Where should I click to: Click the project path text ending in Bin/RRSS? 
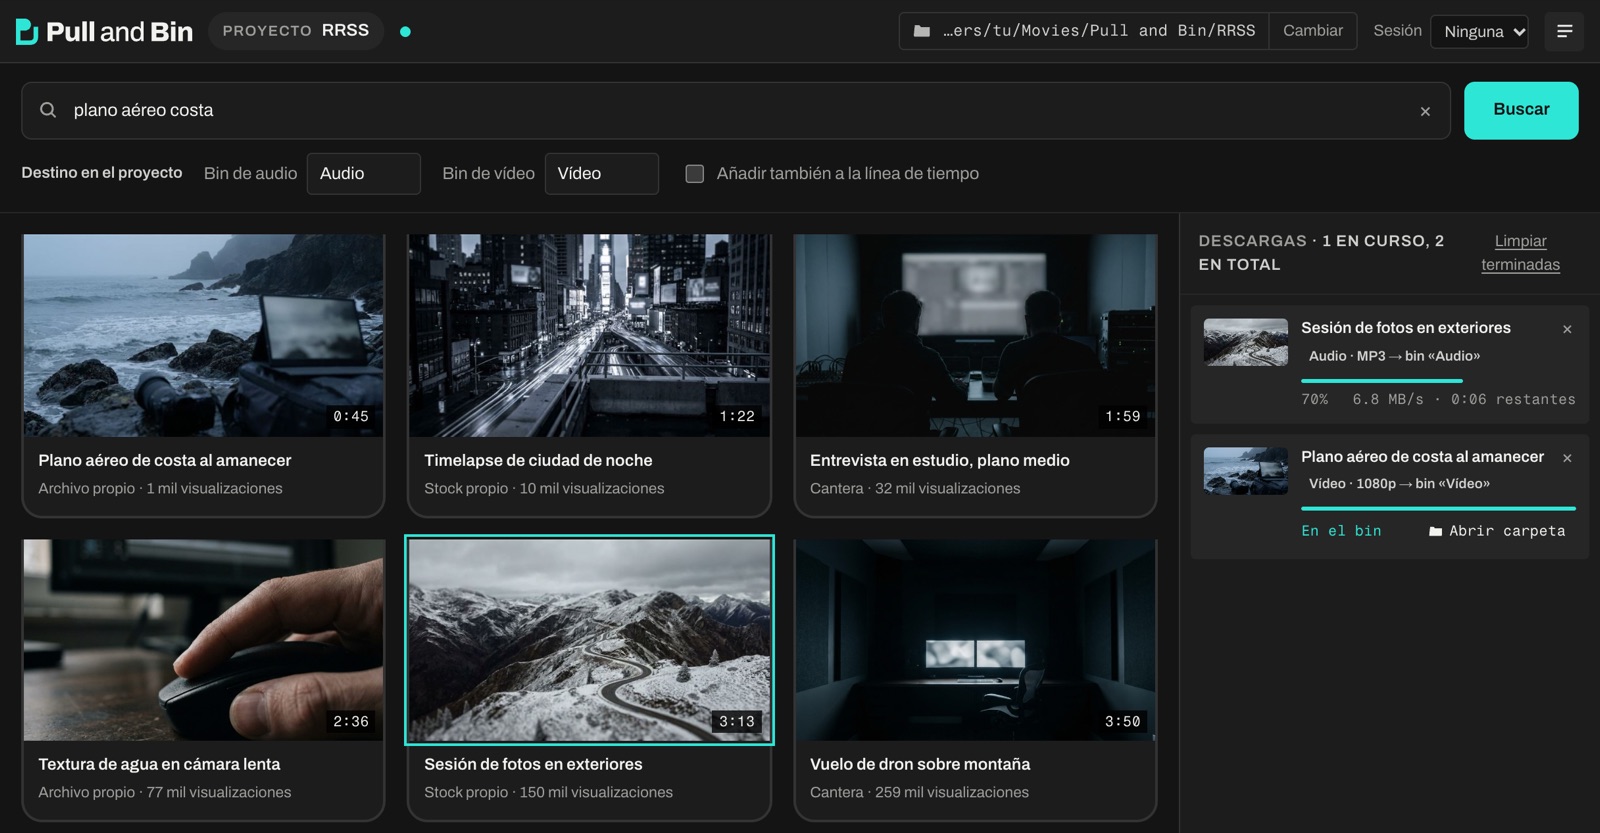(1099, 31)
